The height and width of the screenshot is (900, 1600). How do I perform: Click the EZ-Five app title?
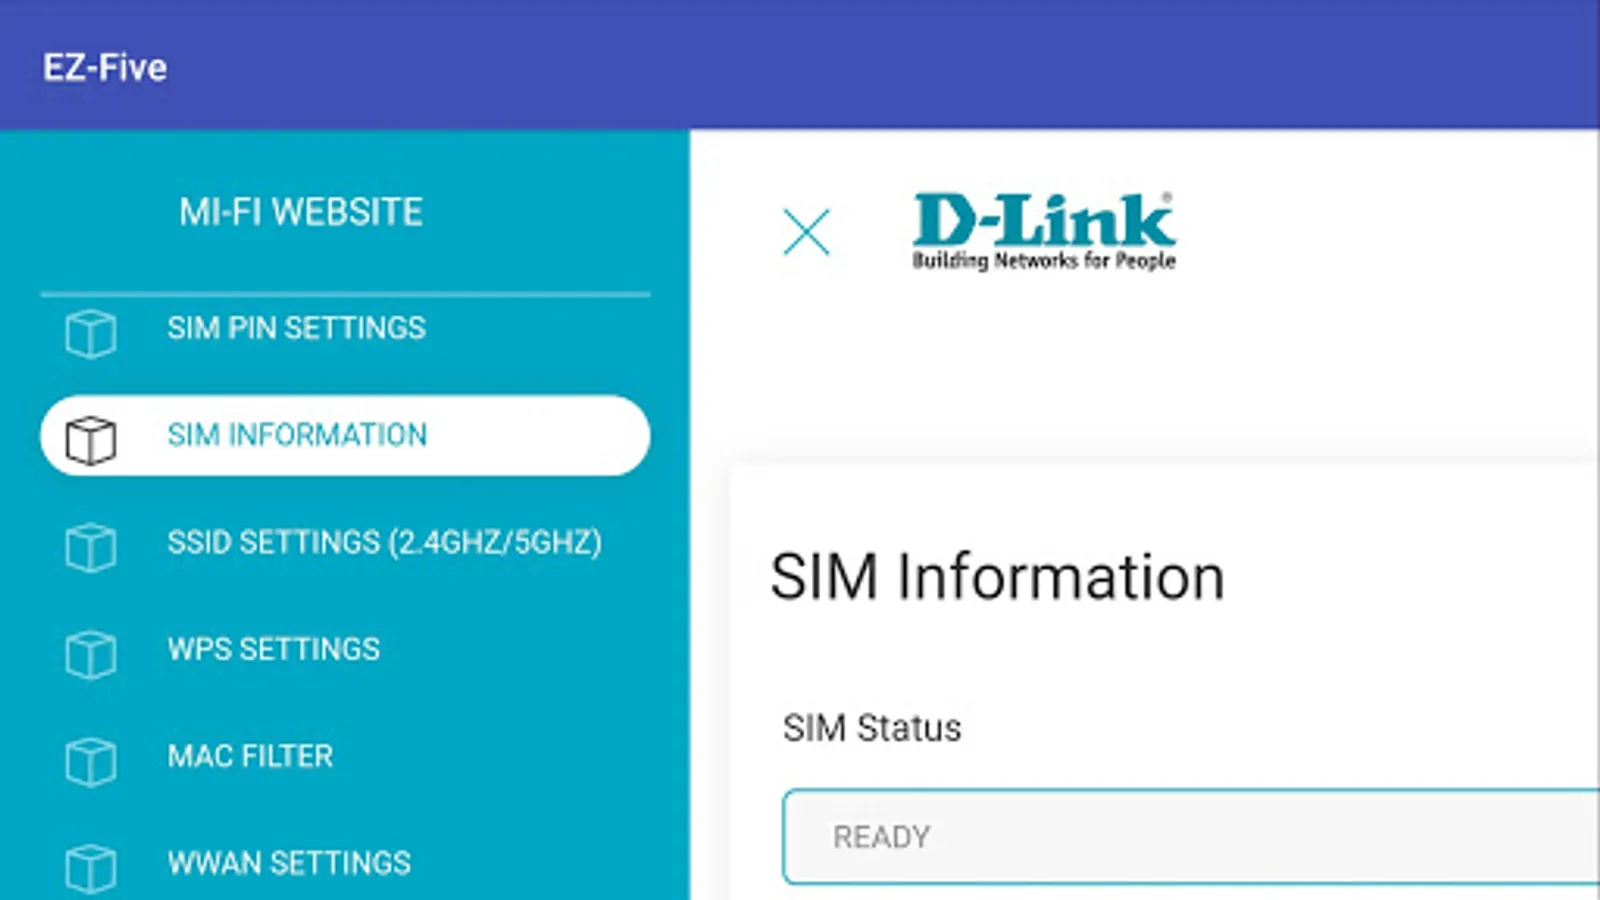[x=105, y=68]
